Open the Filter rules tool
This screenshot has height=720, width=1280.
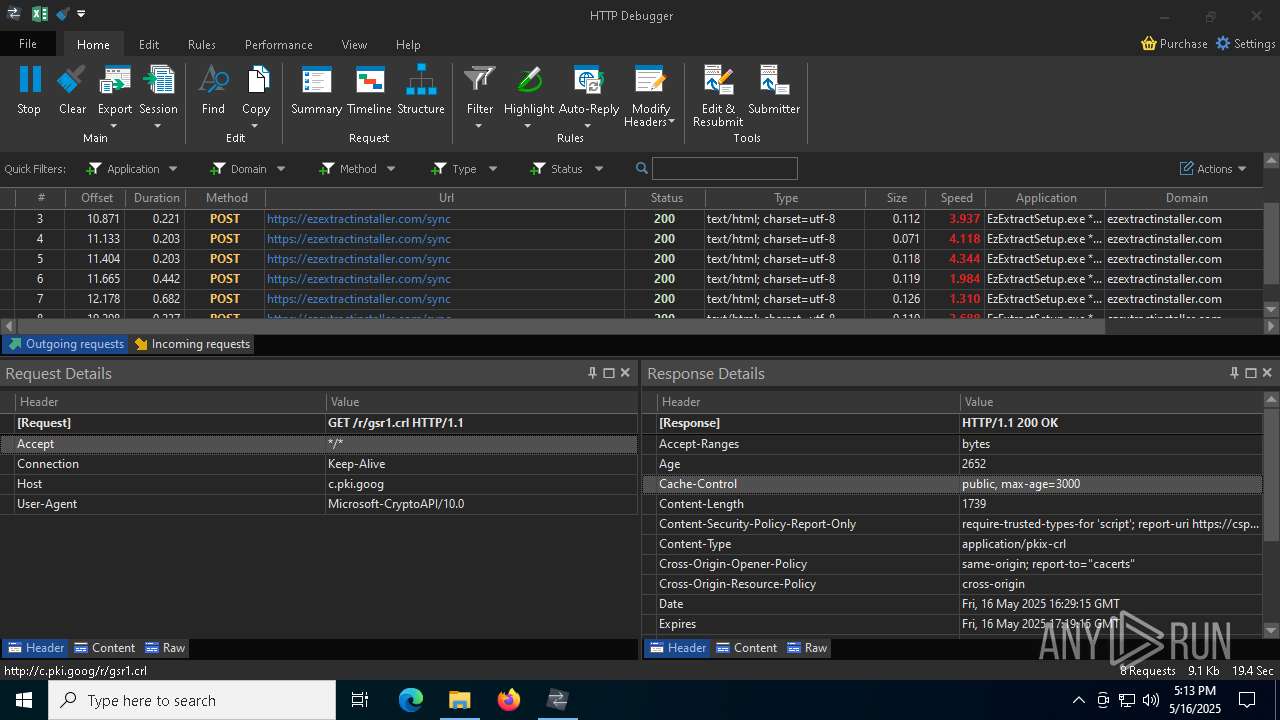pos(480,95)
